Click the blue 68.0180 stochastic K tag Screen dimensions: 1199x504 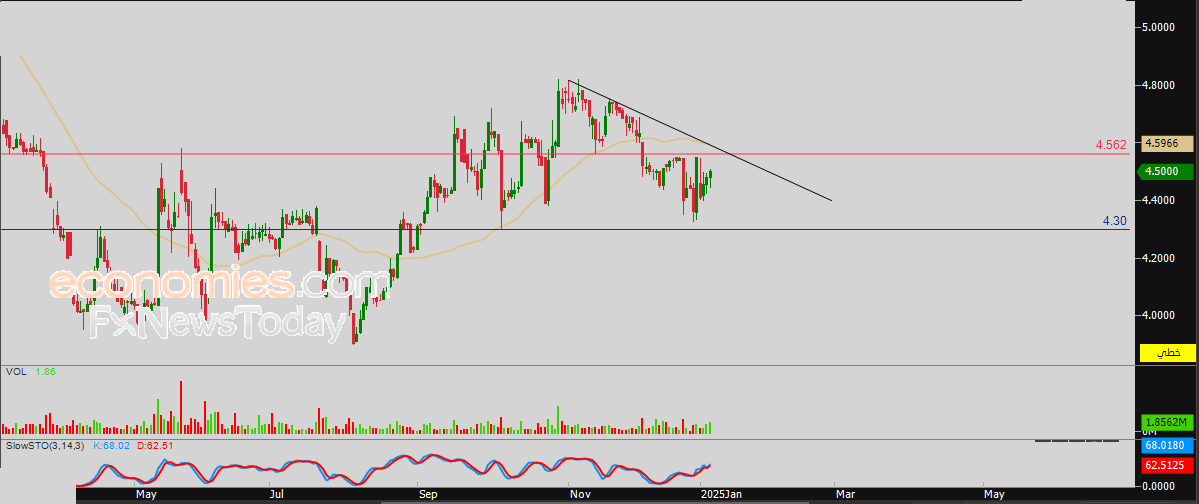1165,445
